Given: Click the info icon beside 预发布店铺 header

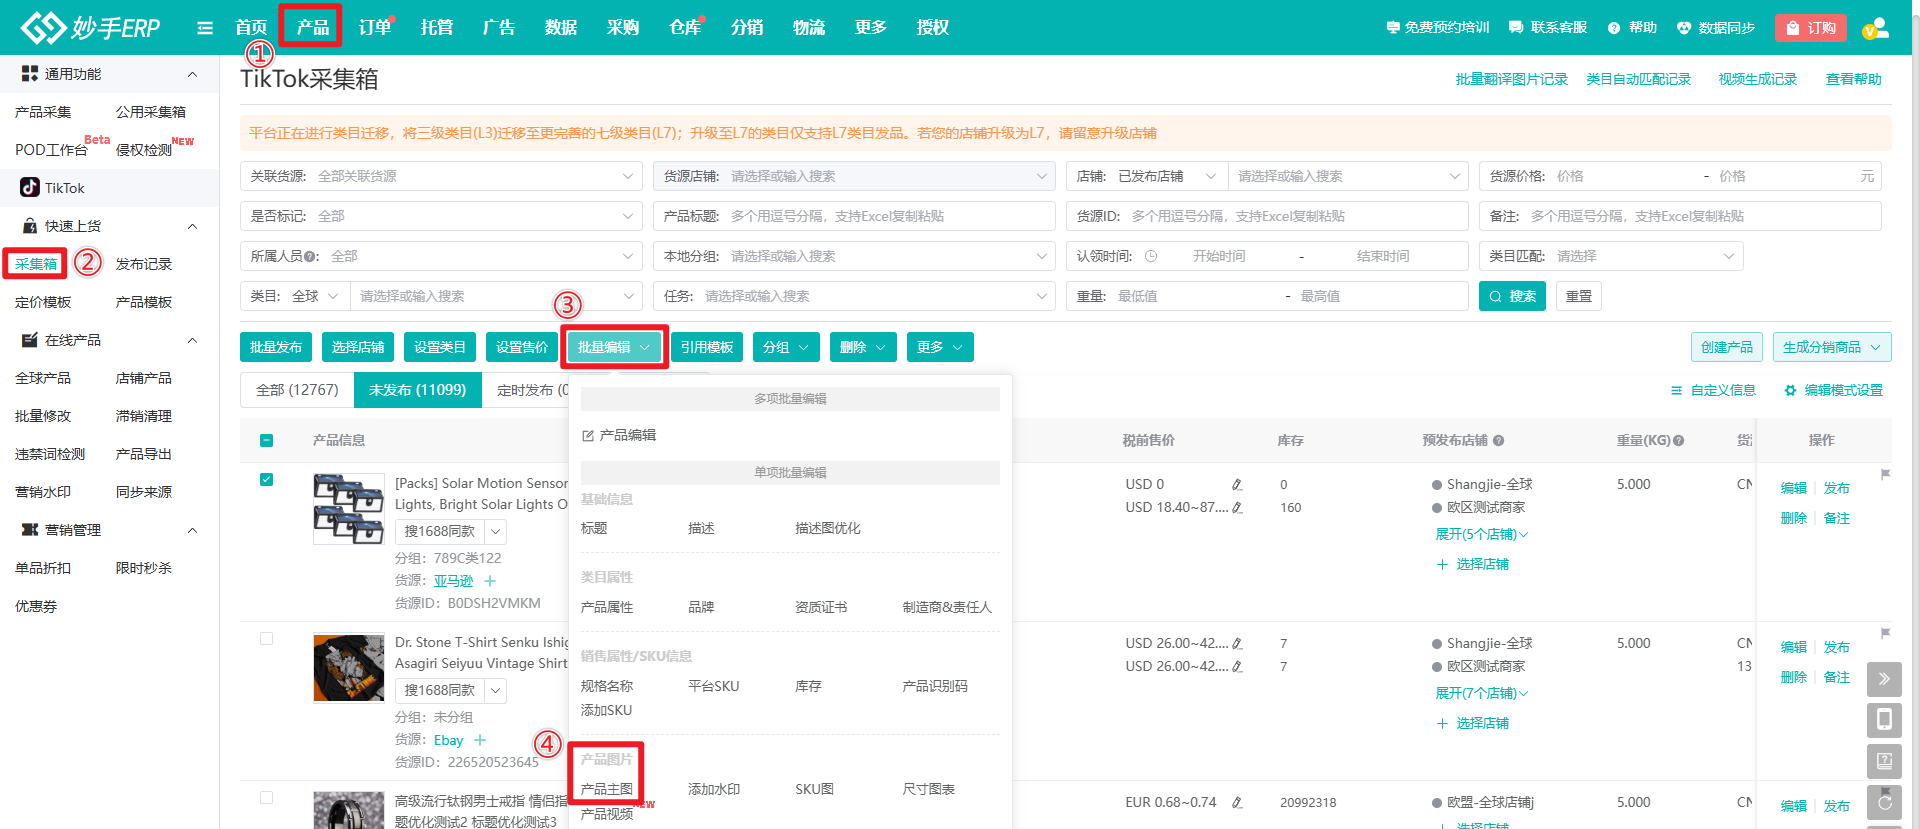Looking at the screenshot, I should (x=1499, y=441).
